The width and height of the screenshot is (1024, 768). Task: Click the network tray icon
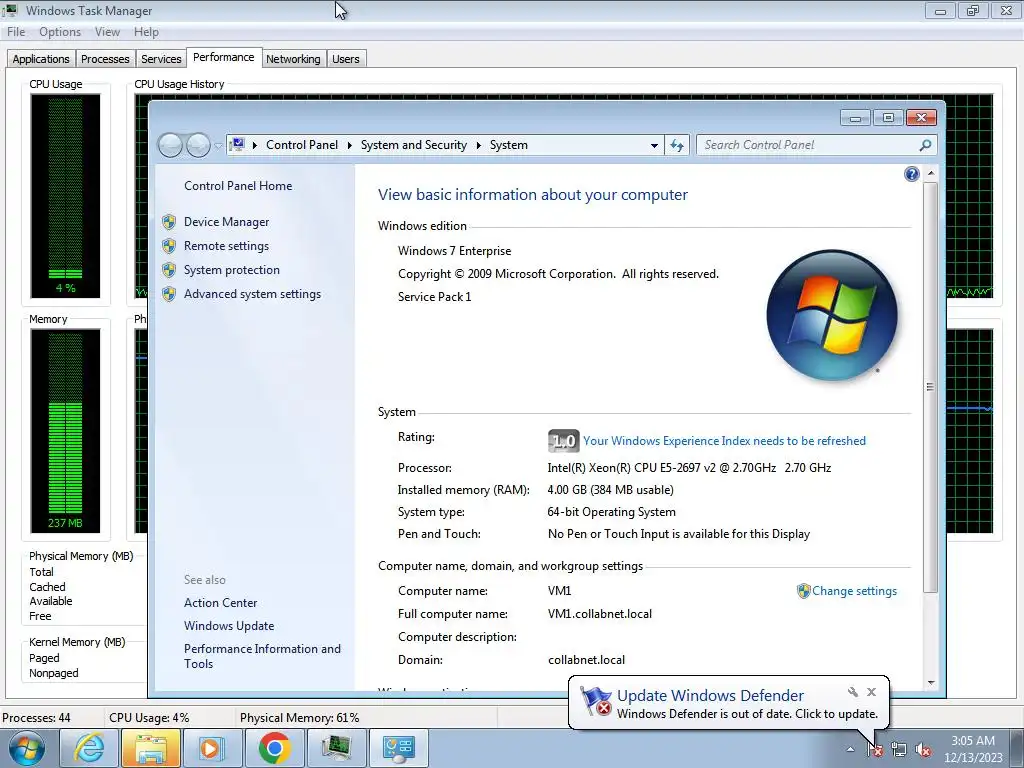[899, 750]
